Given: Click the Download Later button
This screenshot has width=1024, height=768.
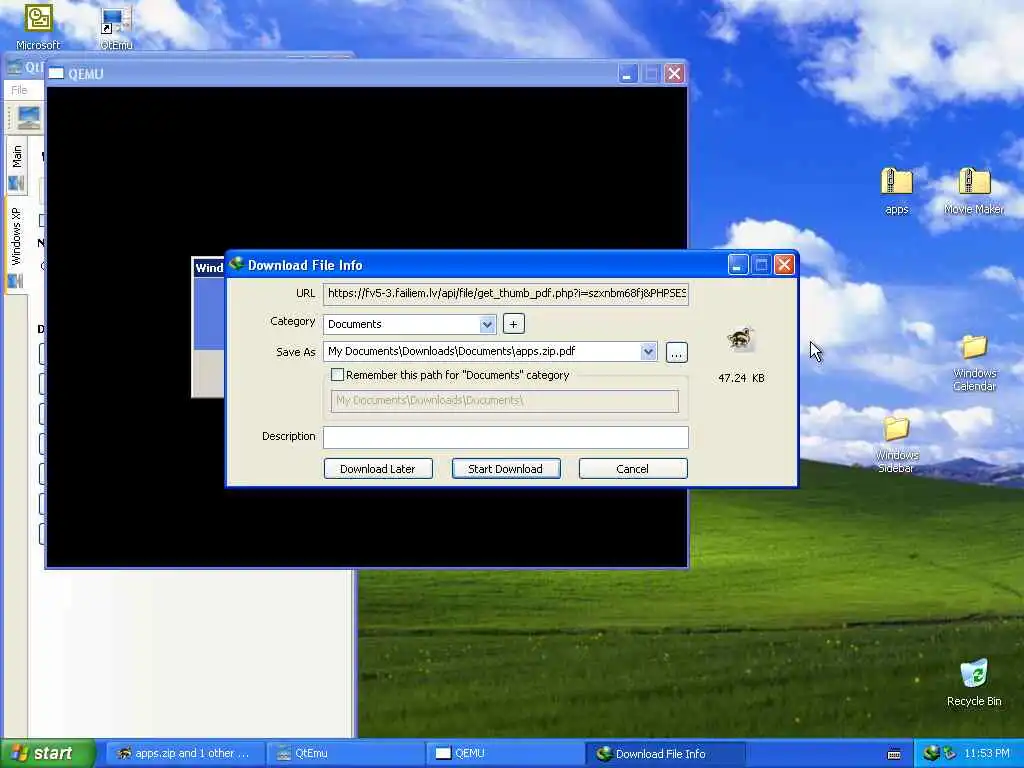Looking at the screenshot, I should click(378, 469).
